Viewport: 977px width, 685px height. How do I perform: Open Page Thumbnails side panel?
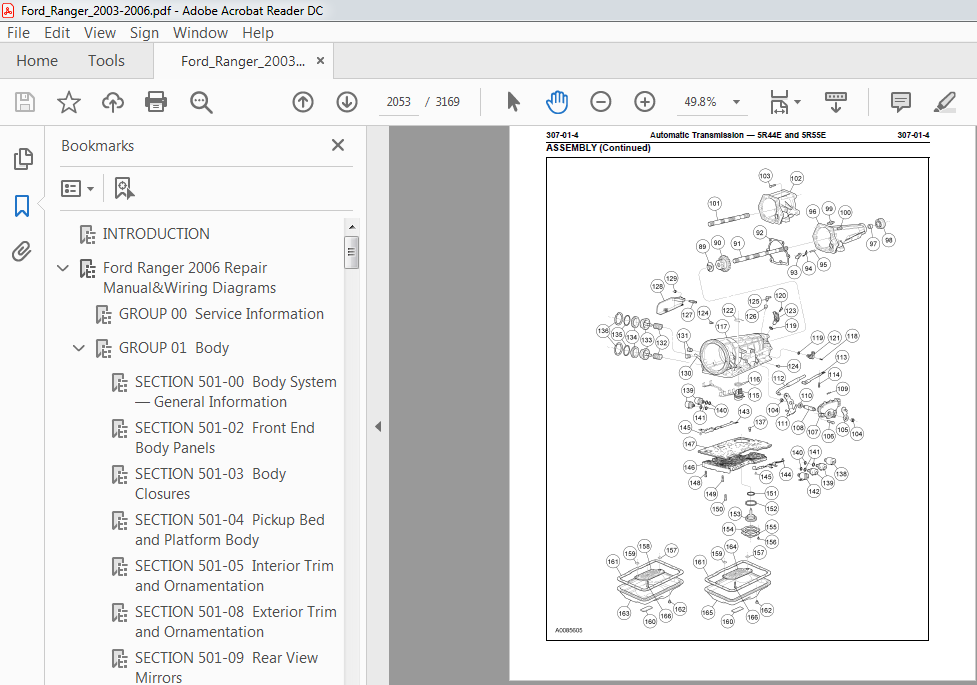point(22,159)
